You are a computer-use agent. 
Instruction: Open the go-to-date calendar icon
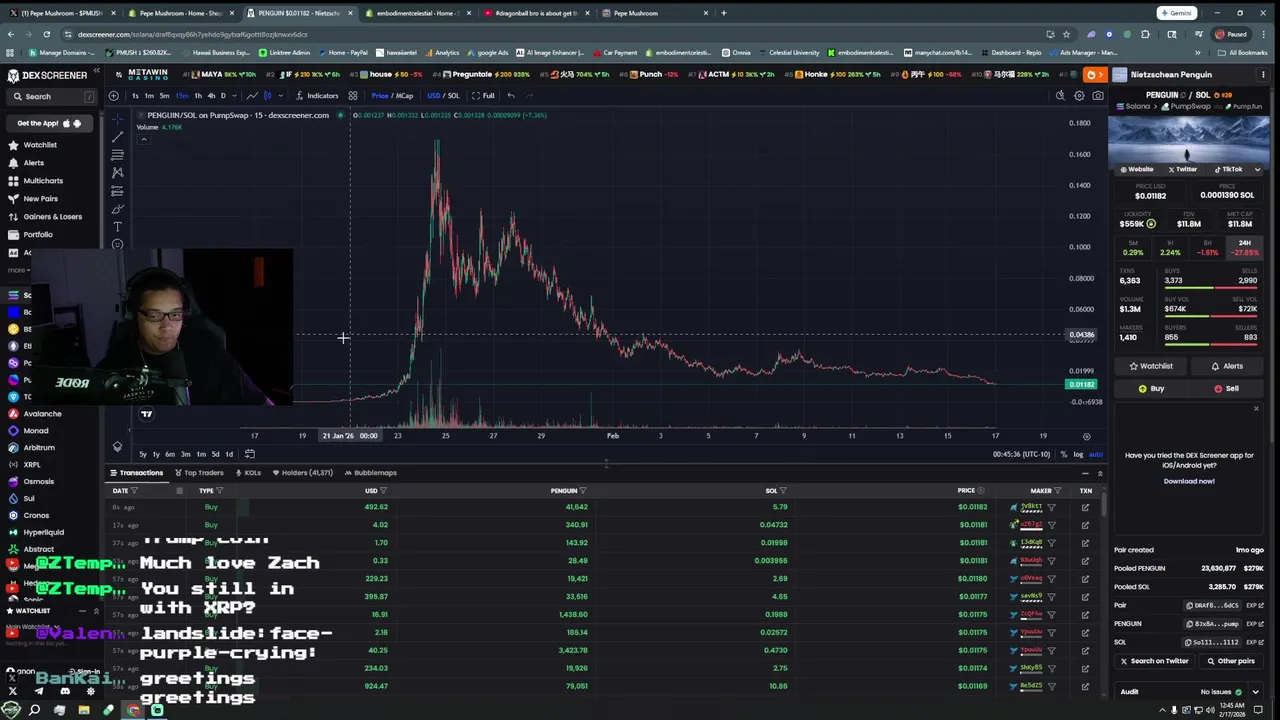(250, 454)
